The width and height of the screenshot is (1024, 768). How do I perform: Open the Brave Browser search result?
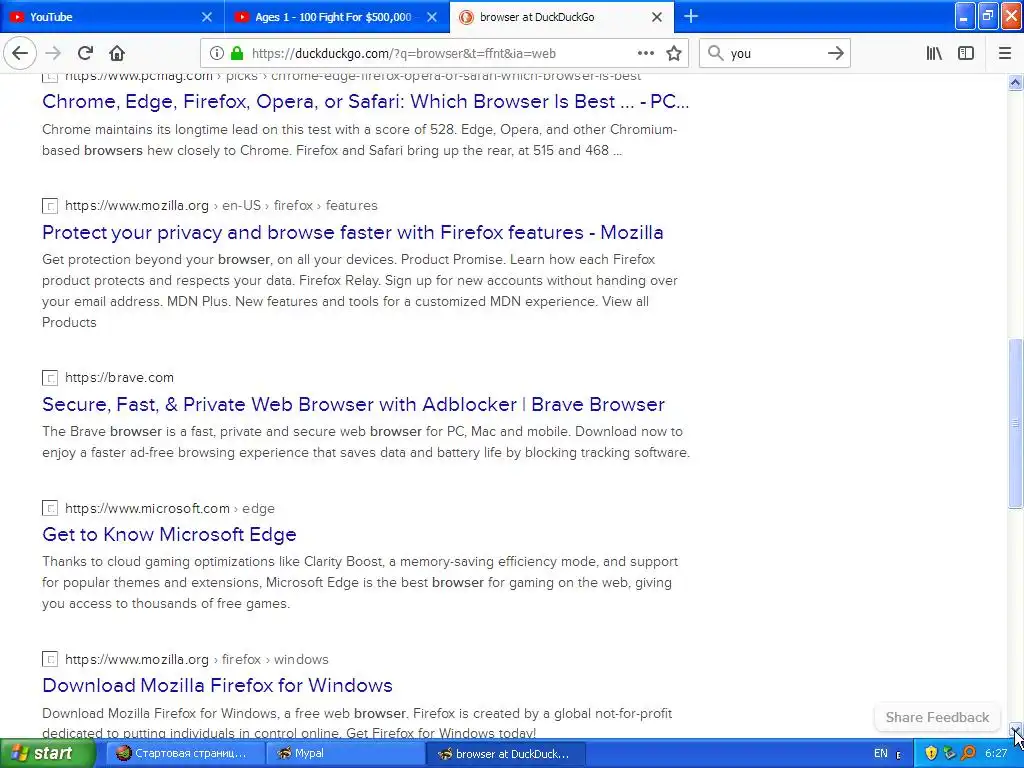pos(353,404)
